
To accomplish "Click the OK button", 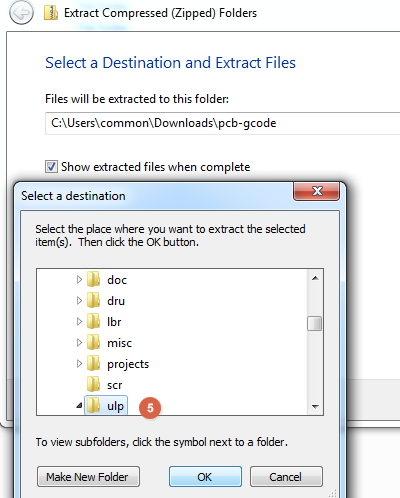I will 205,477.
